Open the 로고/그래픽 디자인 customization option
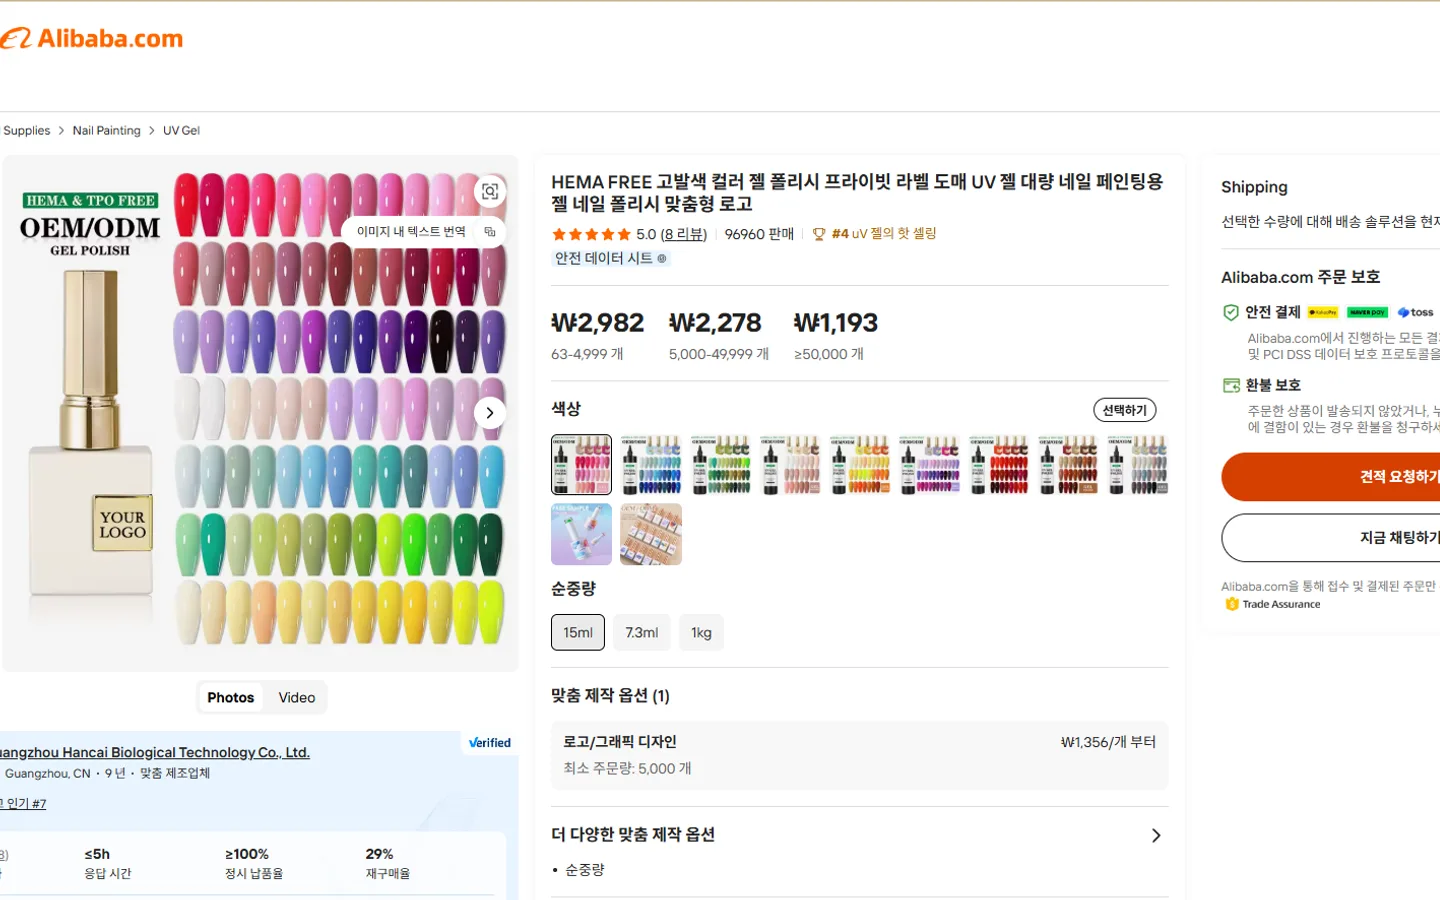 point(859,756)
